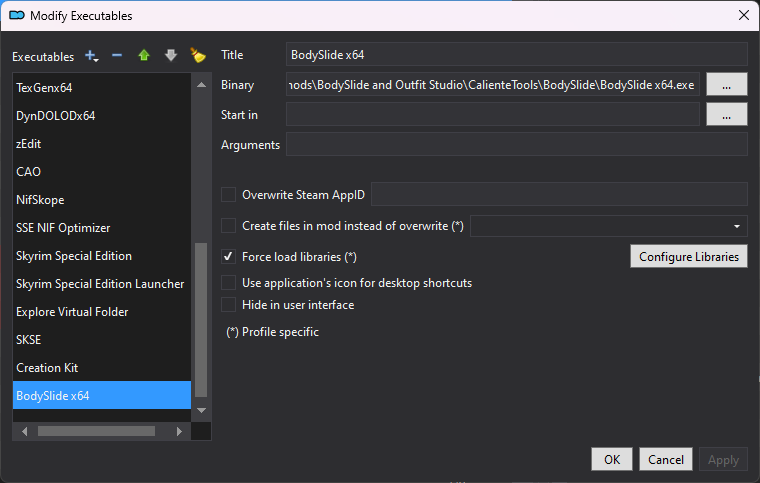Click the grey move down arrow
Image resolution: width=760 pixels, height=483 pixels.
(x=170, y=56)
